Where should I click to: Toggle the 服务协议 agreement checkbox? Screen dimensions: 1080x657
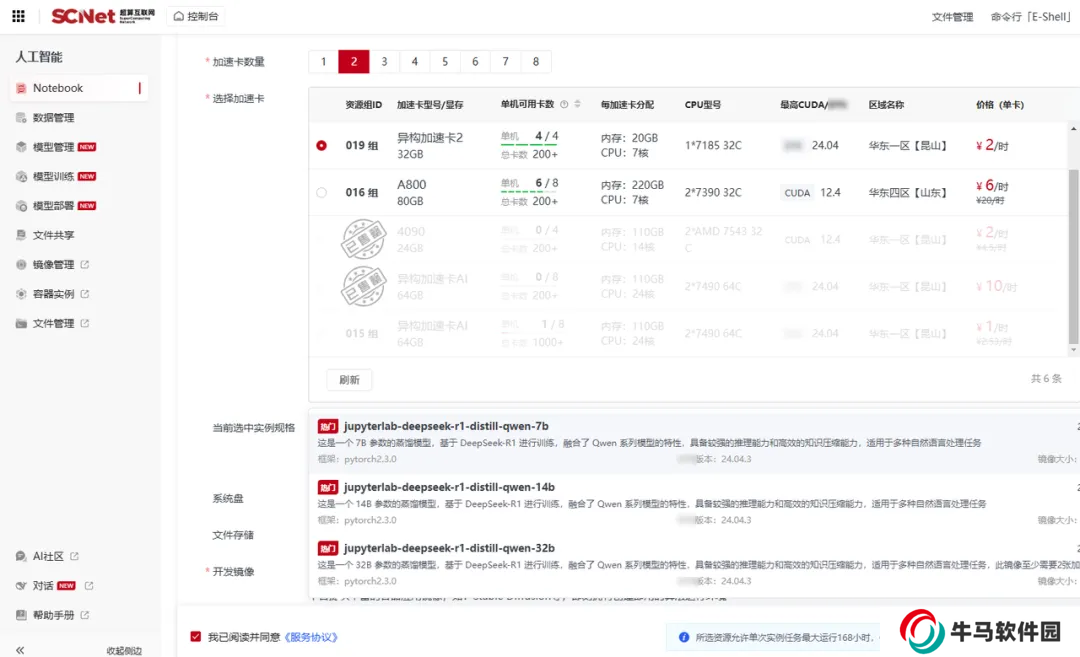click(196, 636)
